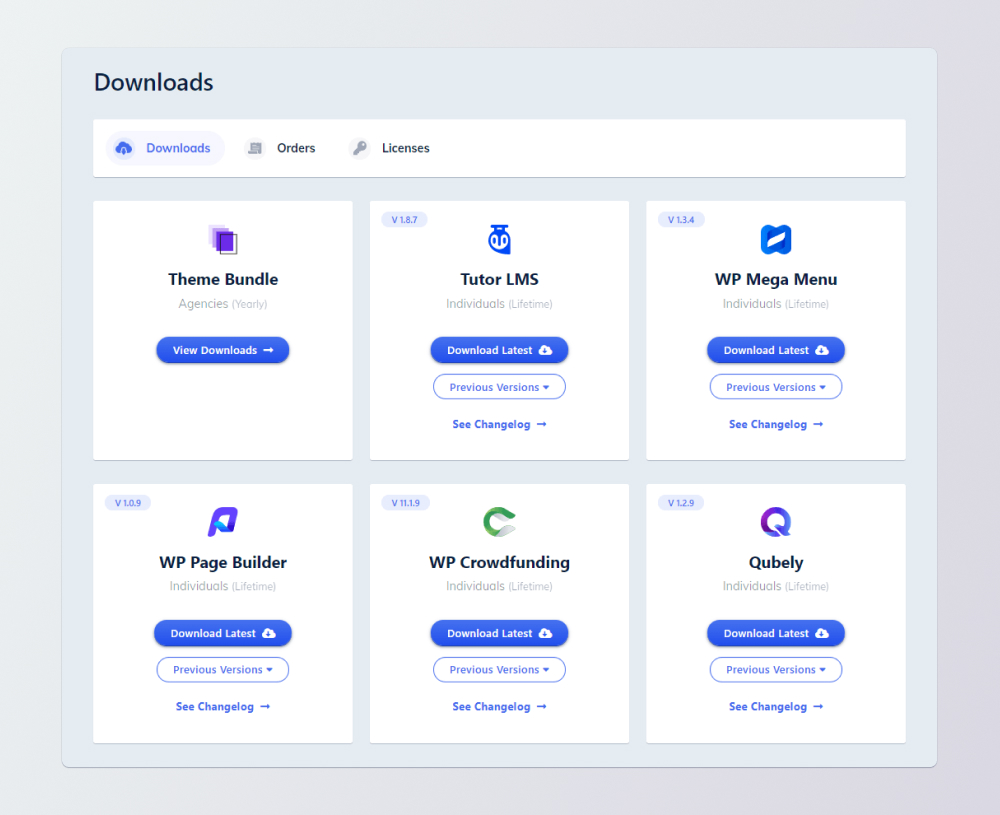Click the V 1.3.4 version badge
Screen dimensions: 1000x815
click(x=681, y=220)
